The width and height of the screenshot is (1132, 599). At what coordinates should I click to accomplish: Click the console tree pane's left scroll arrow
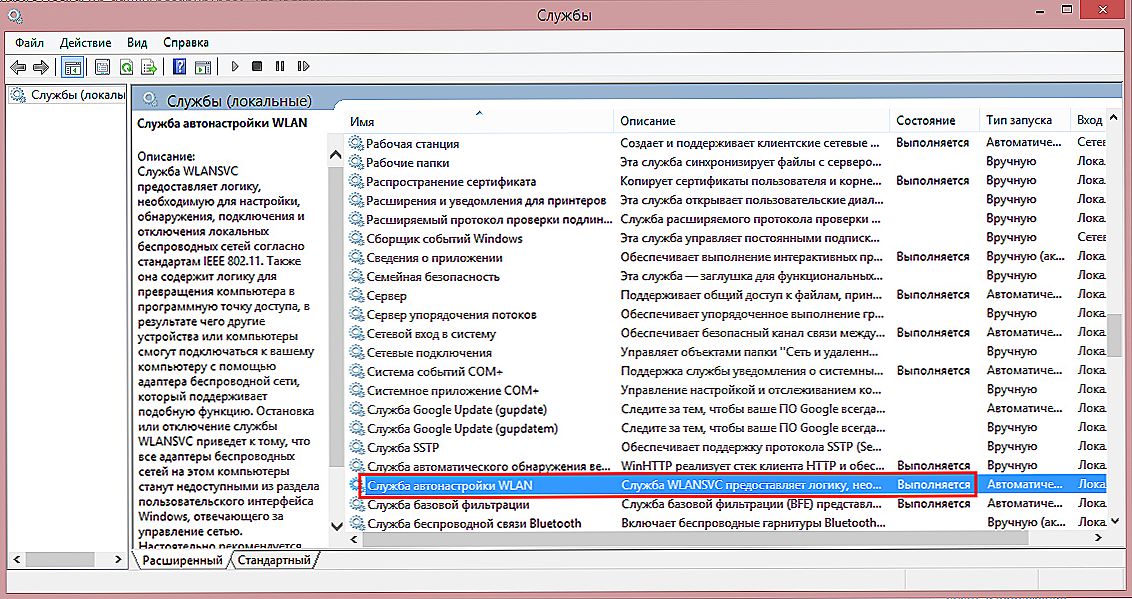pyautogui.click(x=17, y=560)
